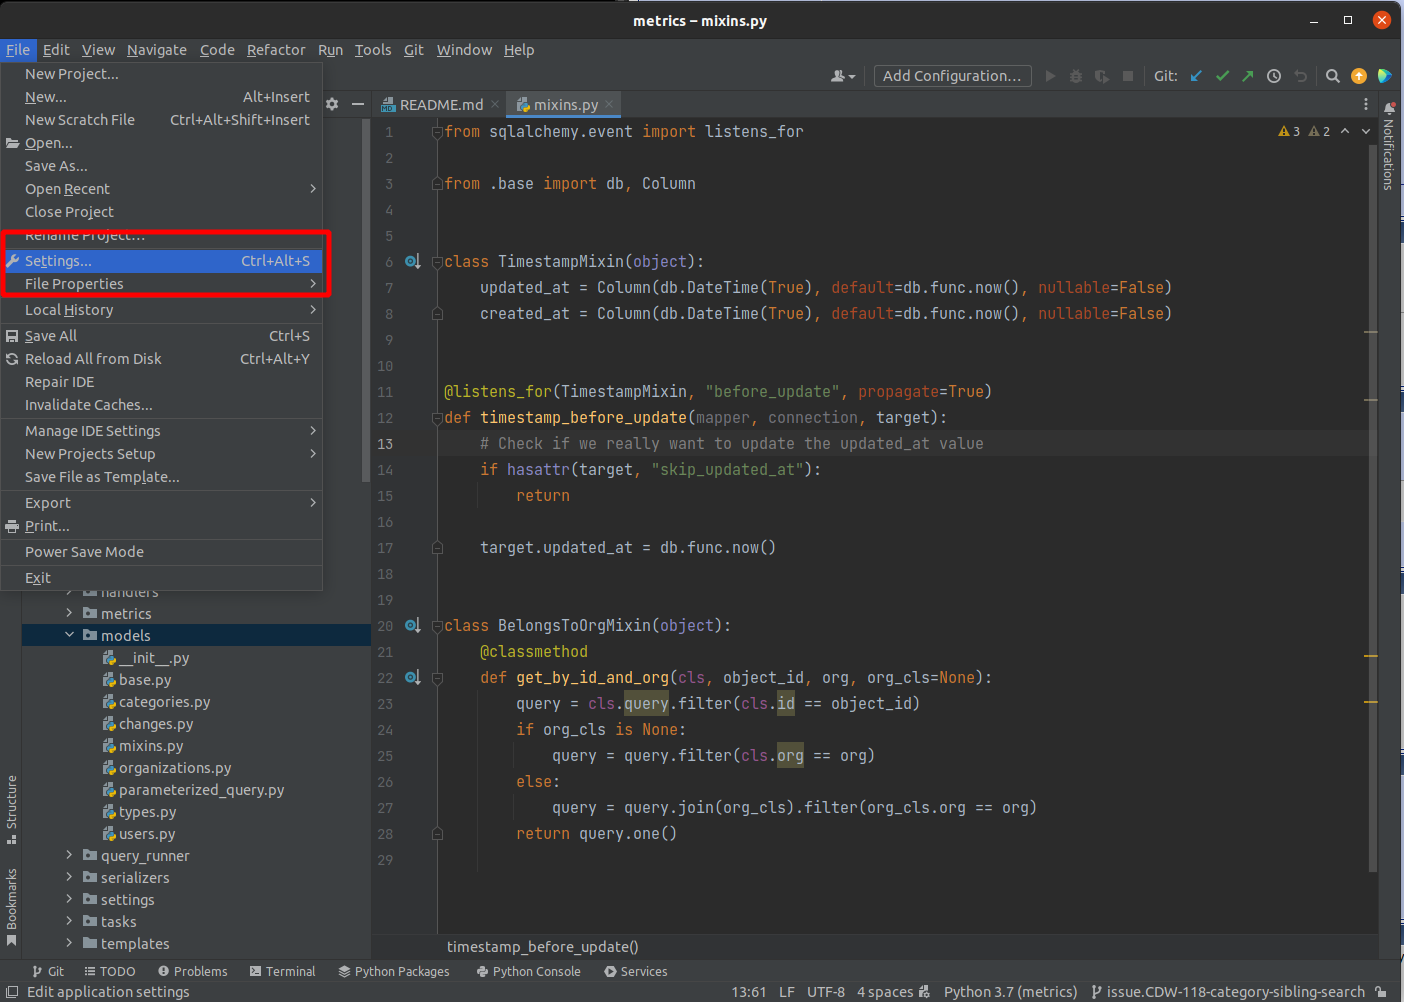Close the mixins.py tab
This screenshot has height=1002, width=1404.
click(x=609, y=104)
